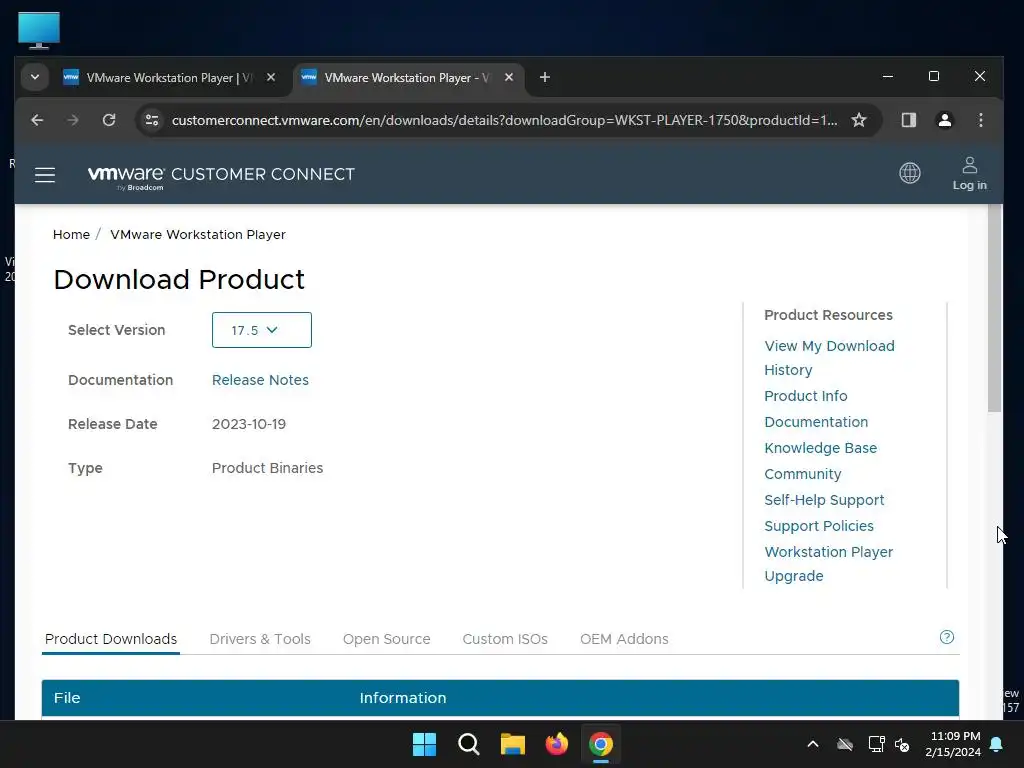Click the release date 2023-10-19

pos(249,424)
